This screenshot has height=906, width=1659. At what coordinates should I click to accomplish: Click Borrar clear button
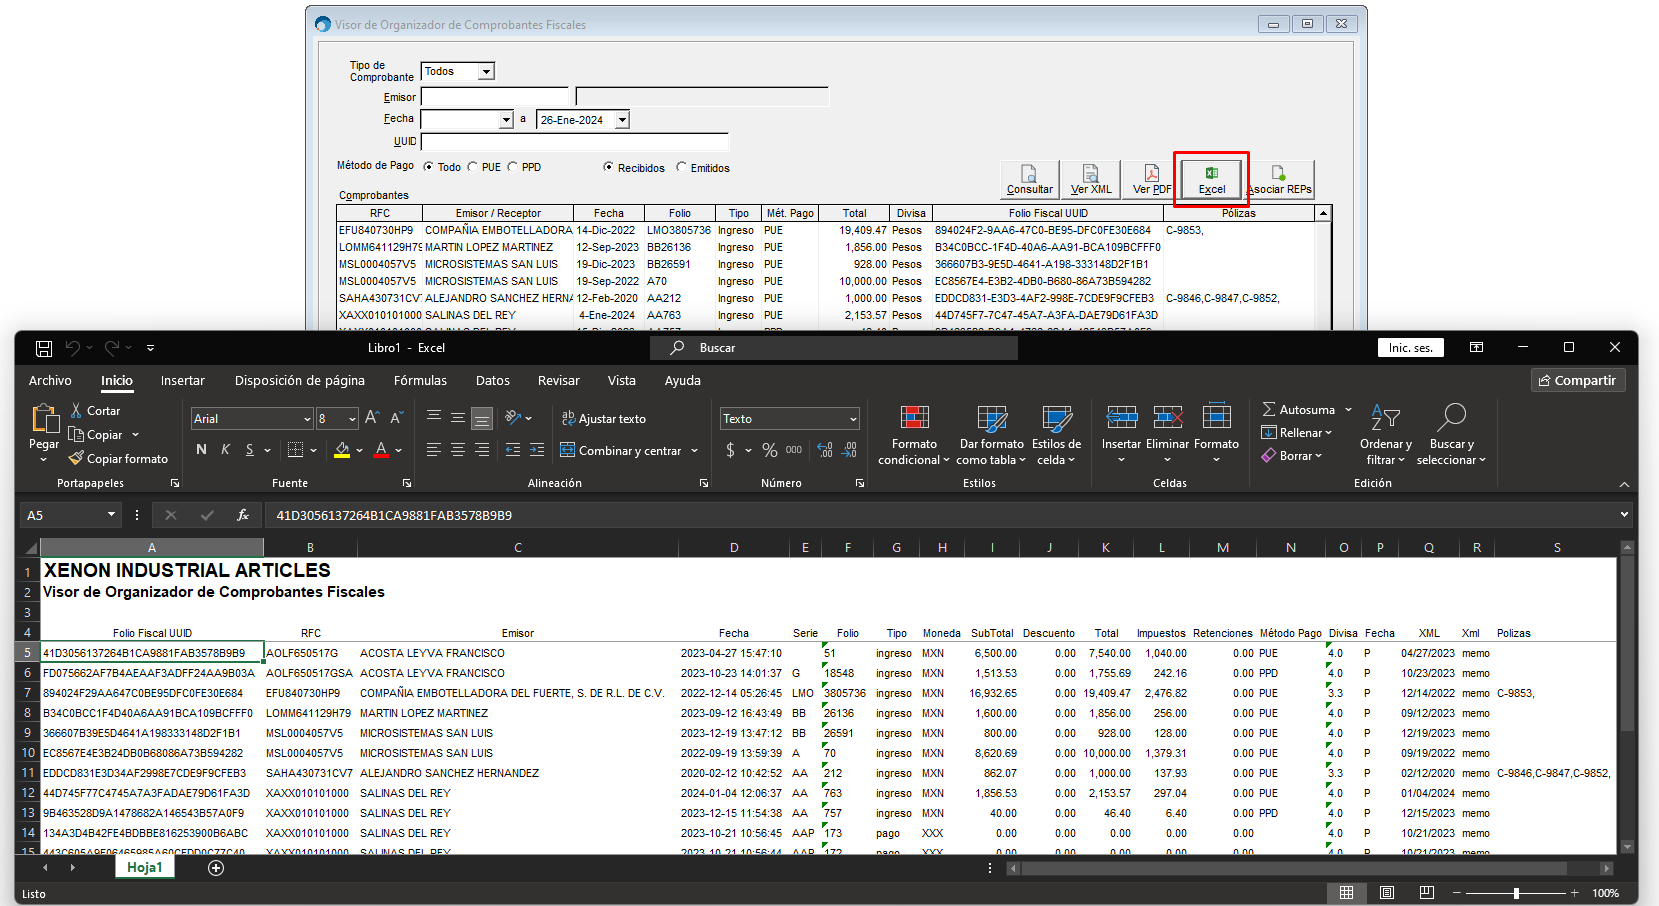pyautogui.click(x=1292, y=456)
